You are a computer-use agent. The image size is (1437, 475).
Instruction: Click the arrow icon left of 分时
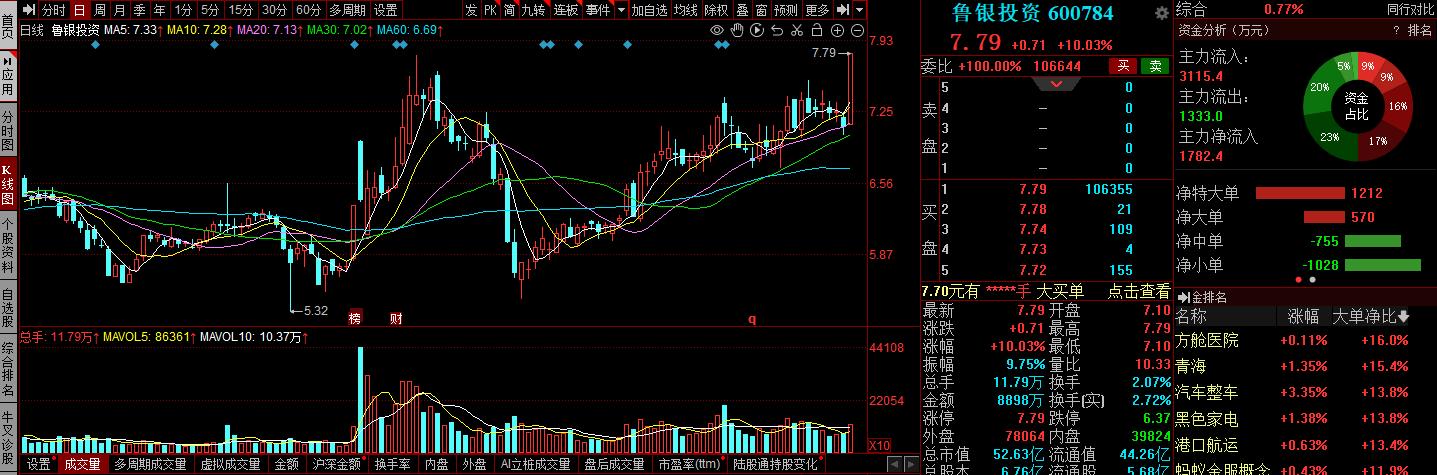(x=29, y=10)
